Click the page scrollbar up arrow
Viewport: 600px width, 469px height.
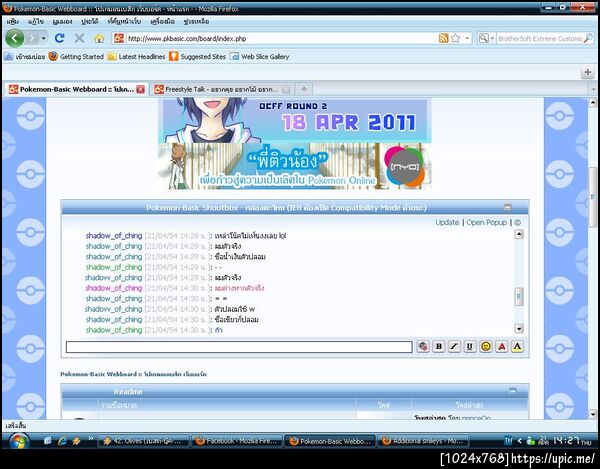(x=593, y=102)
